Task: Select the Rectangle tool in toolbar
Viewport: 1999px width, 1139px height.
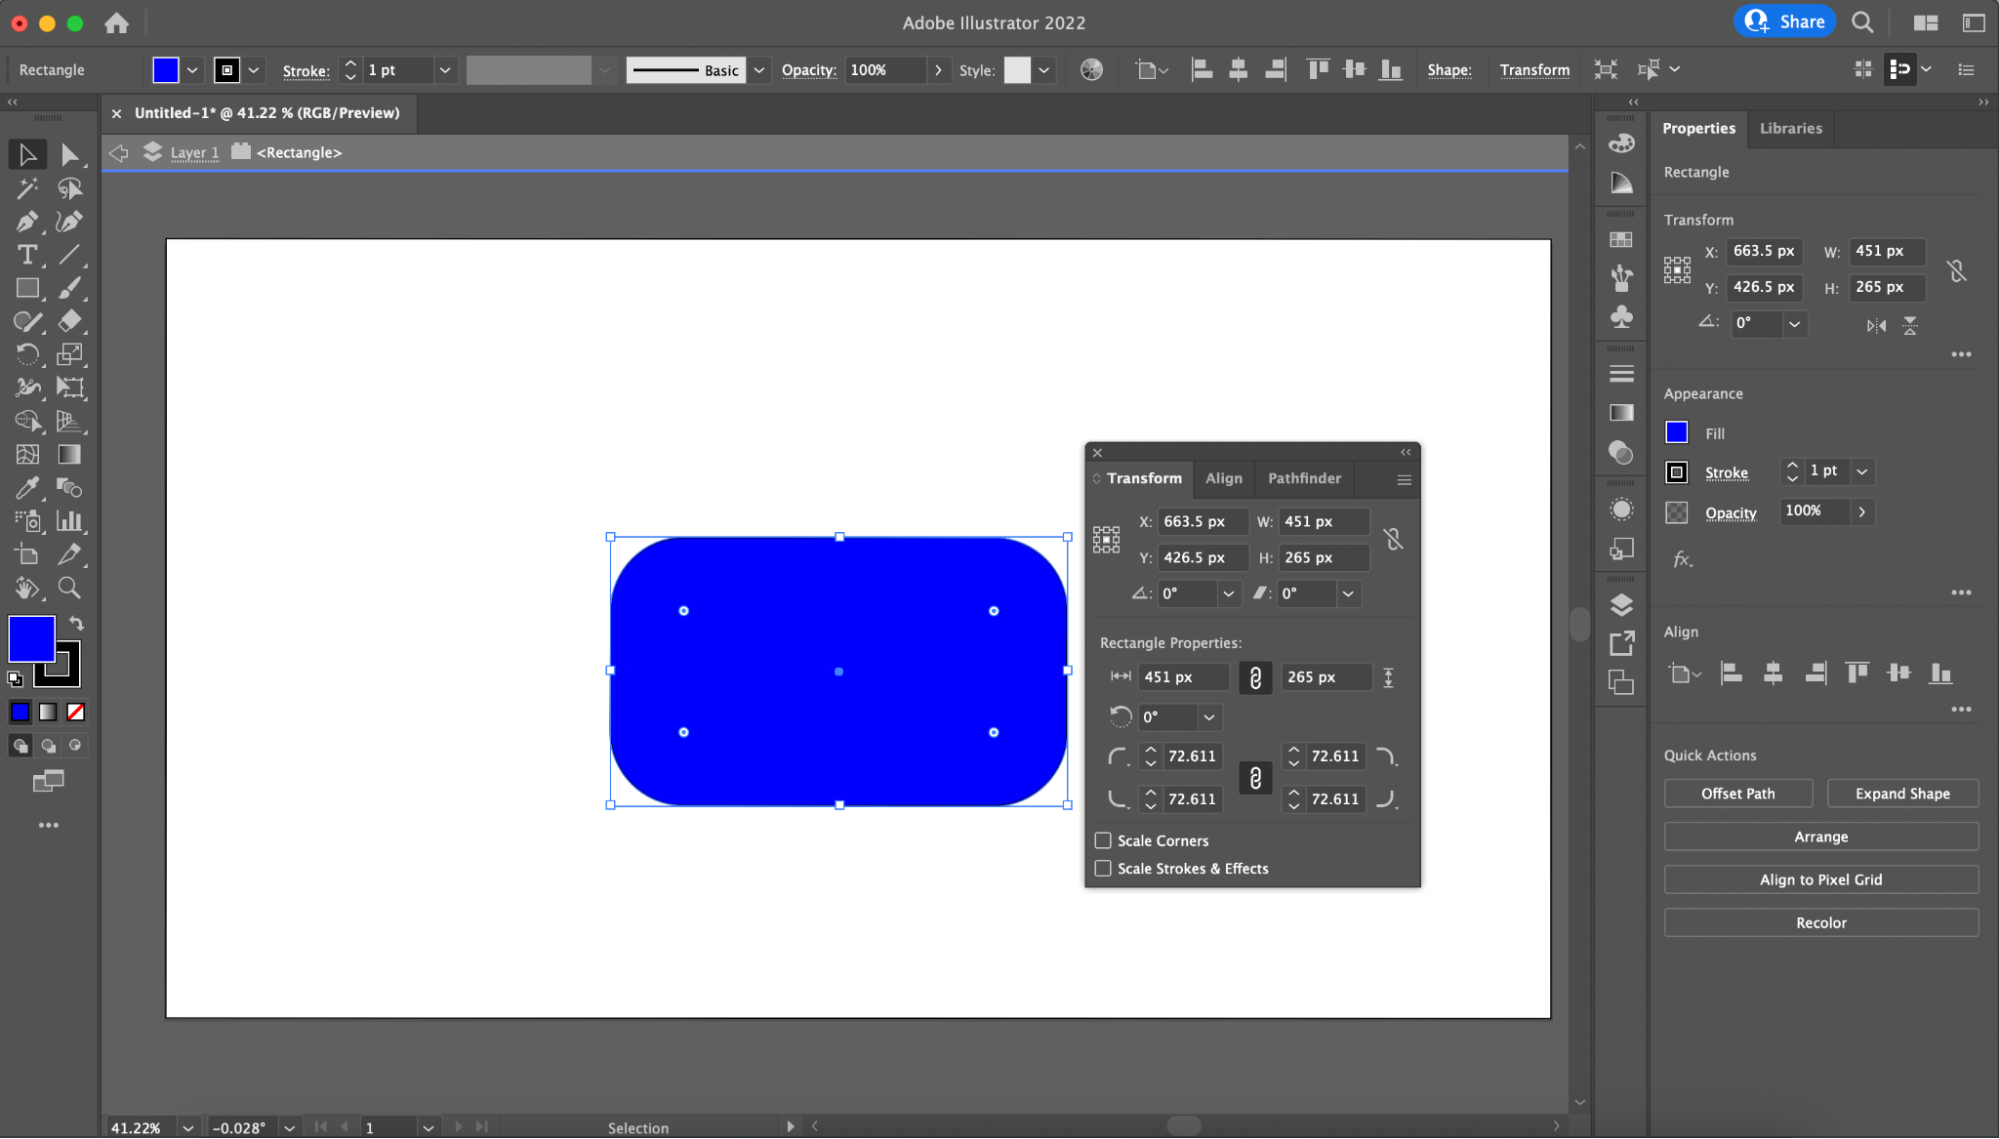Action: click(26, 288)
